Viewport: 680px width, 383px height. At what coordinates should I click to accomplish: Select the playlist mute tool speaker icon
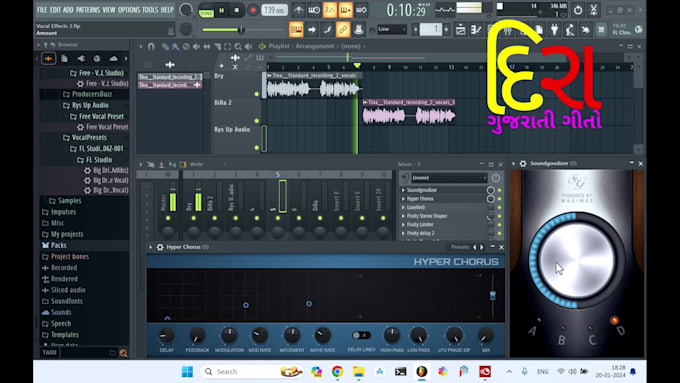pos(196,46)
